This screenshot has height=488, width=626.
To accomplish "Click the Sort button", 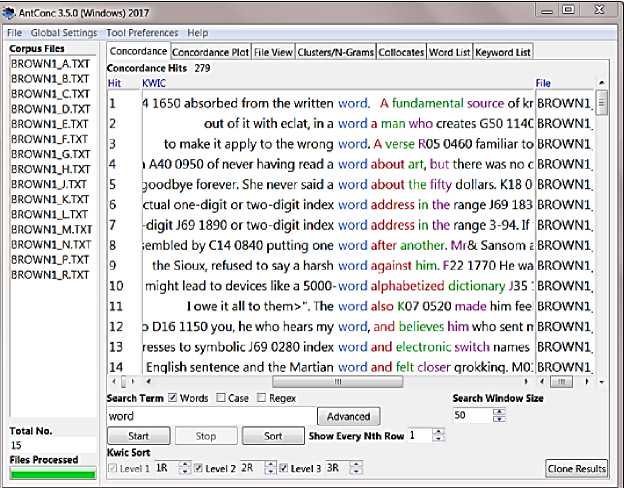I will click(x=273, y=436).
